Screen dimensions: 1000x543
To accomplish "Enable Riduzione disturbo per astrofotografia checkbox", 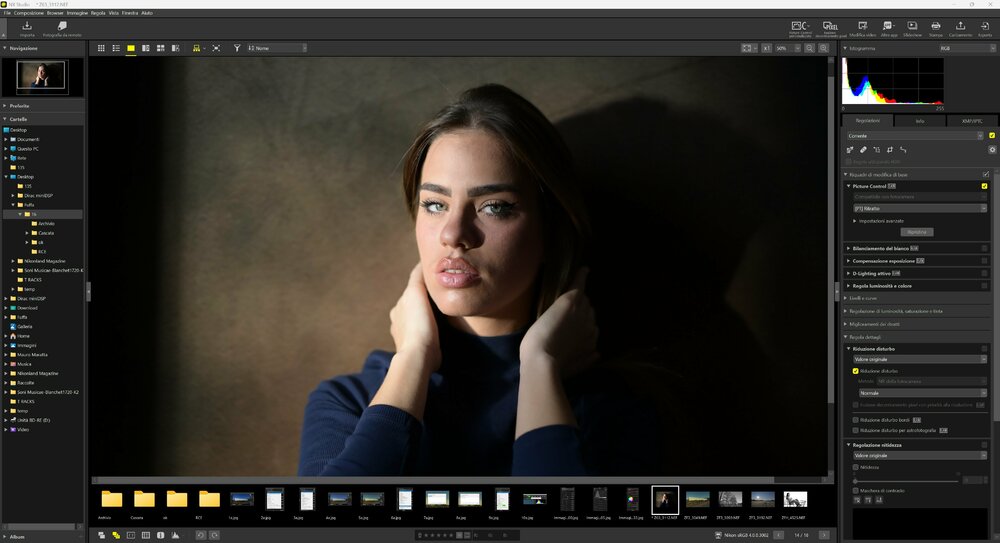I will pos(855,430).
